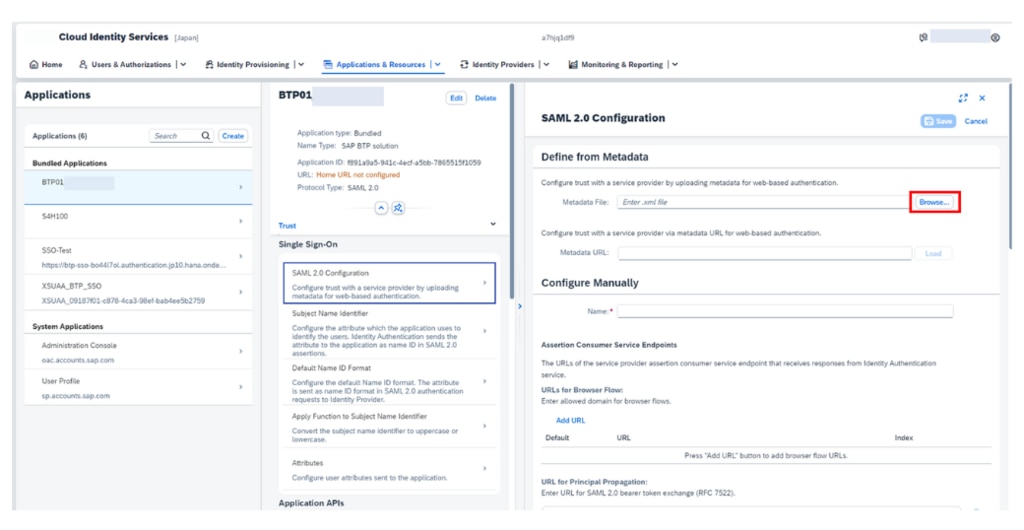The image size is (1024, 530).
Task: Click the Monitoring & Reporting chart icon
Action: coord(573,65)
